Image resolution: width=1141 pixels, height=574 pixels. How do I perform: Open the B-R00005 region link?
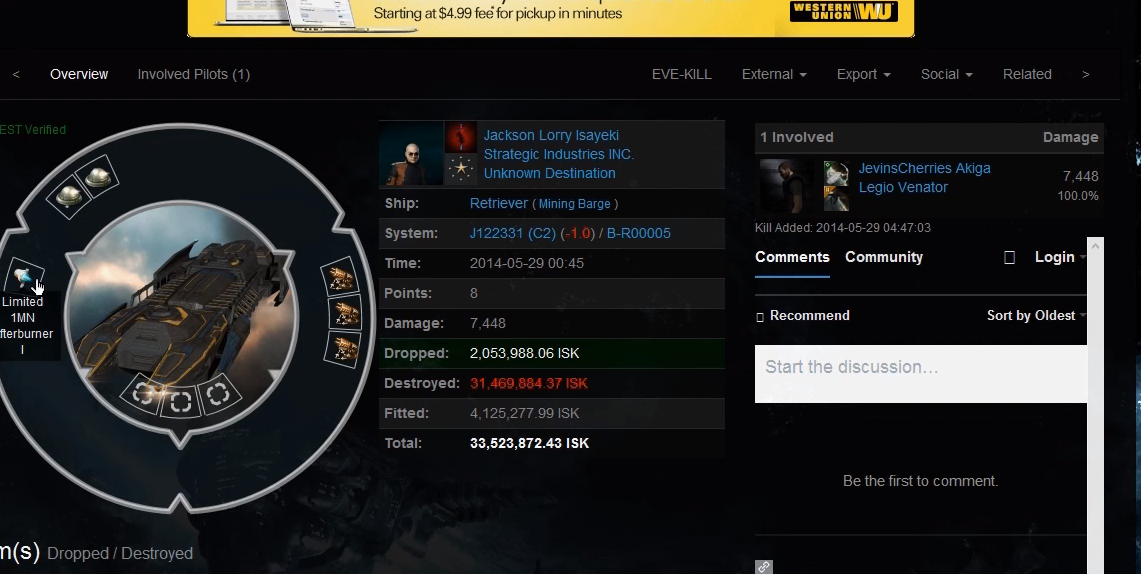(638, 234)
